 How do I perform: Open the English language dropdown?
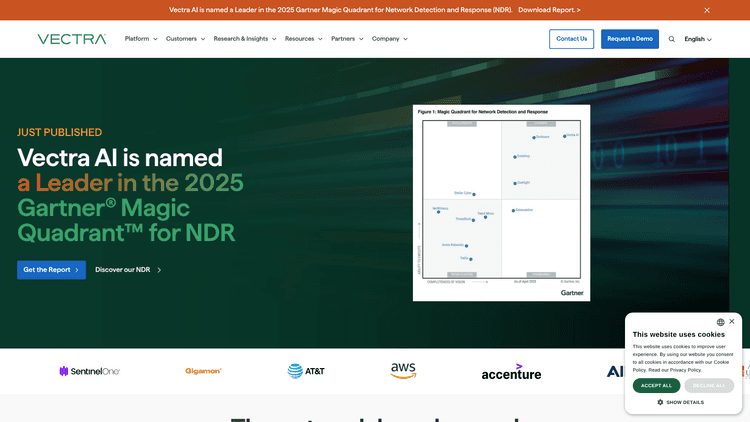[x=698, y=39]
